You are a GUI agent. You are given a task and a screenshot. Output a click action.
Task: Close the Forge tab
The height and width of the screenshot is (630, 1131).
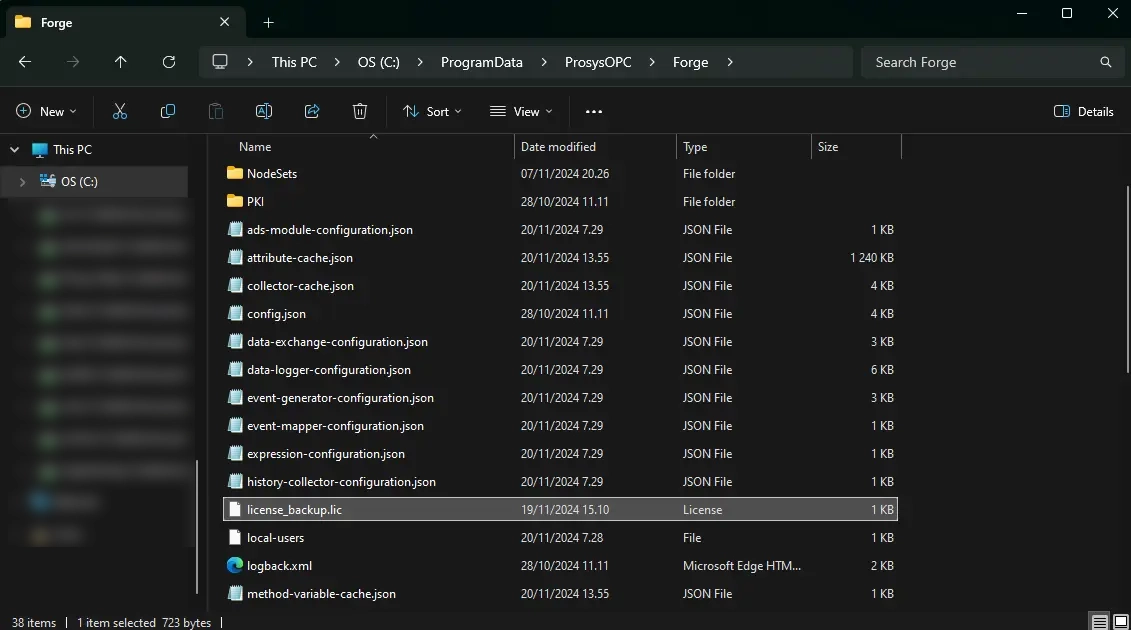(224, 22)
